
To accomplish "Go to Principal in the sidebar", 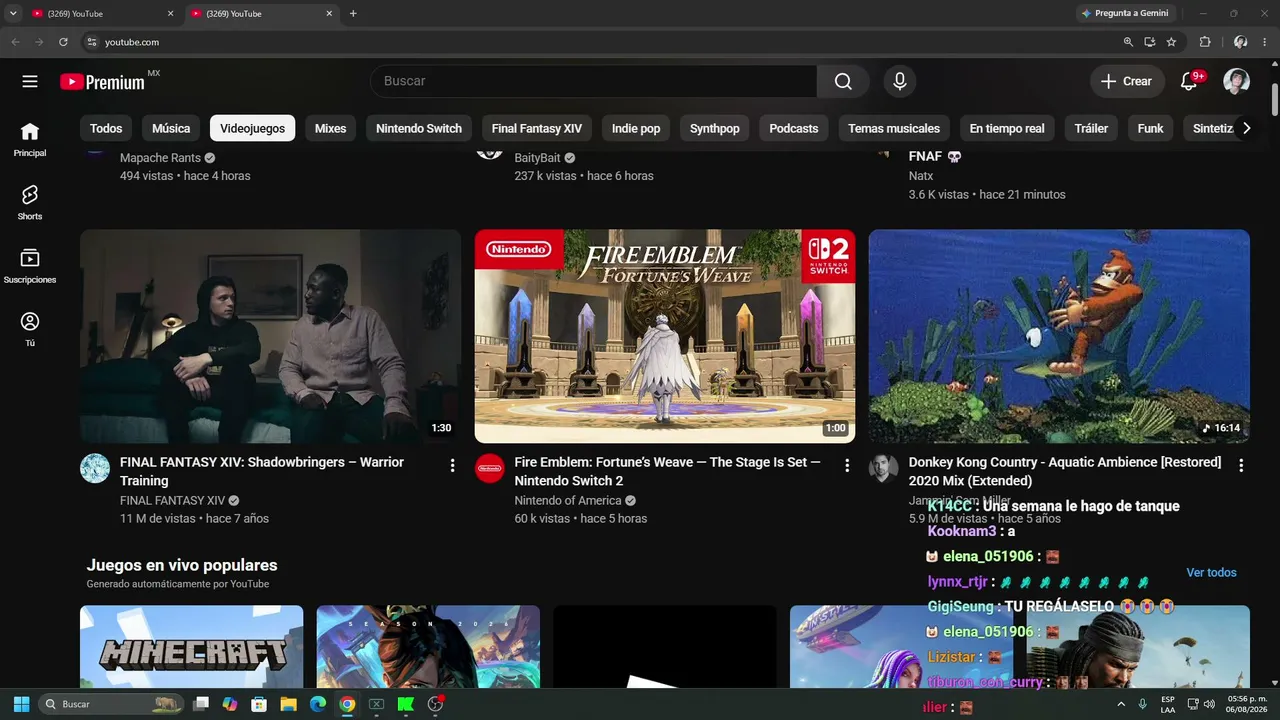I will coord(30,139).
